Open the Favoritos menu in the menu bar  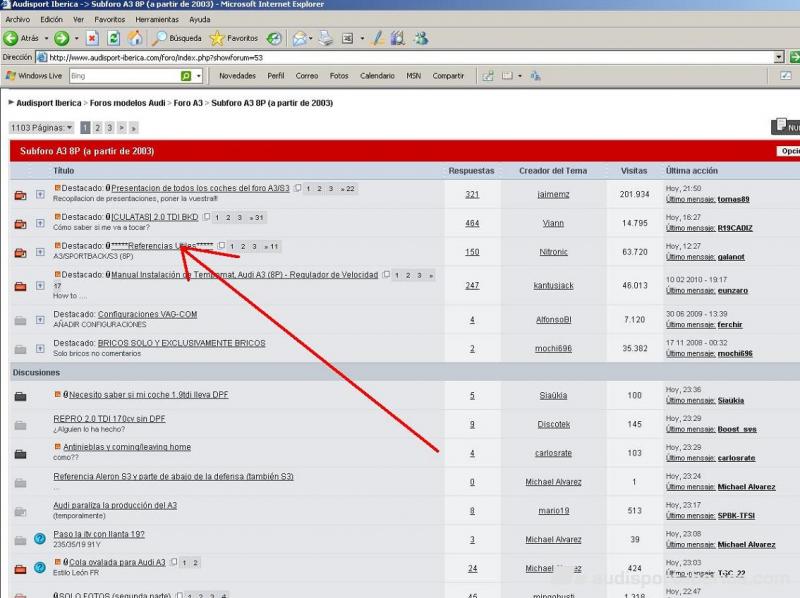(x=110, y=19)
